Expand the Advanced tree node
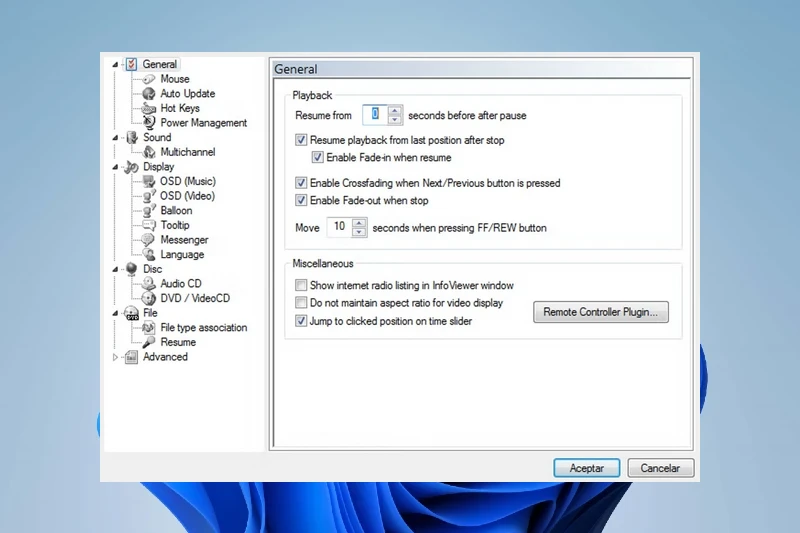800x533 pixels. [115, 357]
